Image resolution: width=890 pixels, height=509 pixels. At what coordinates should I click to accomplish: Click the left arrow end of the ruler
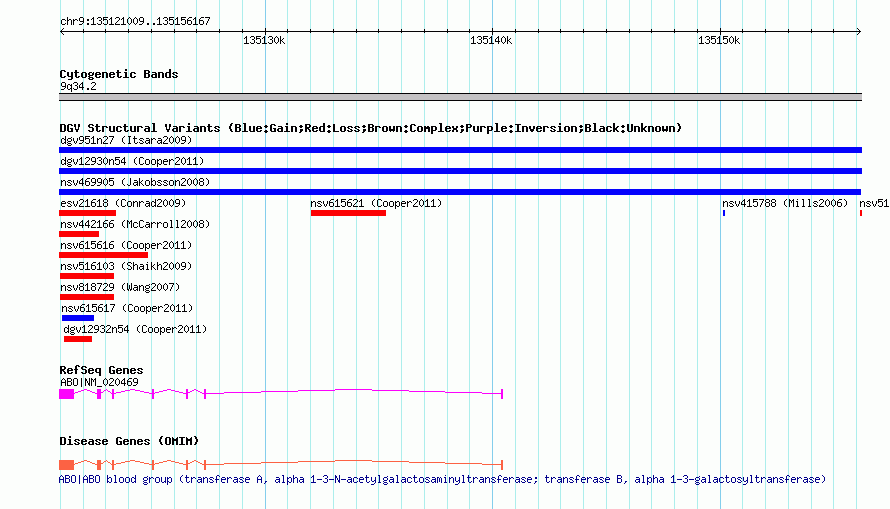[x=62, y=31]
